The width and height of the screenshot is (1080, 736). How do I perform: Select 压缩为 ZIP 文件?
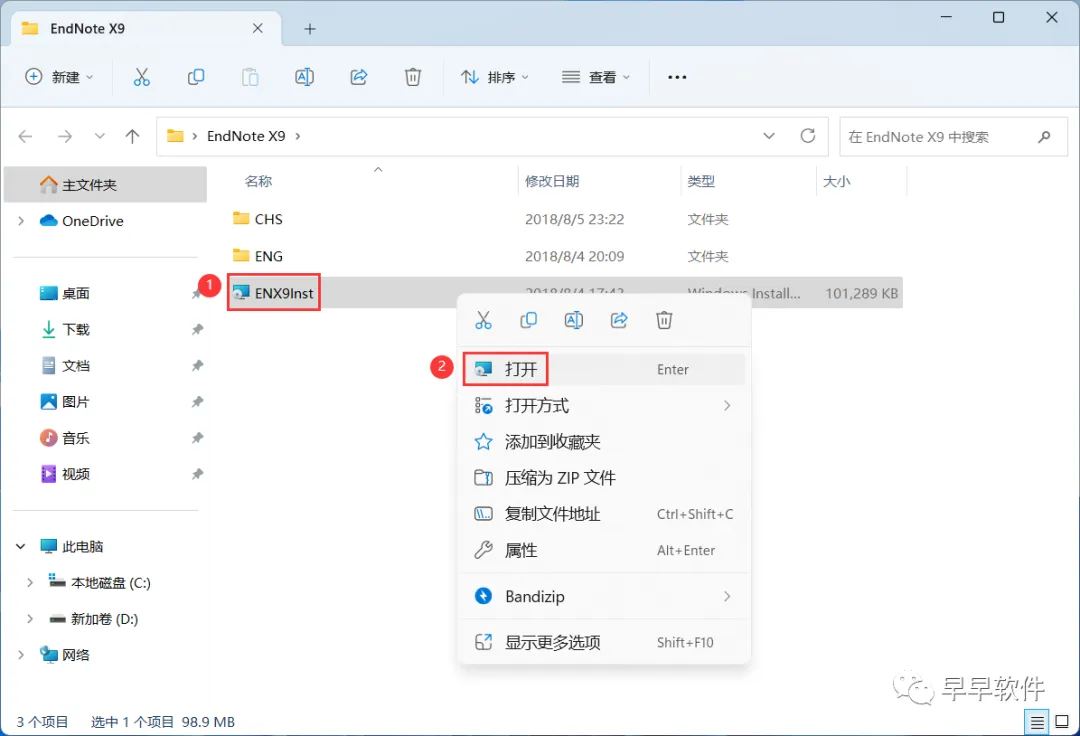pos(604,478)
